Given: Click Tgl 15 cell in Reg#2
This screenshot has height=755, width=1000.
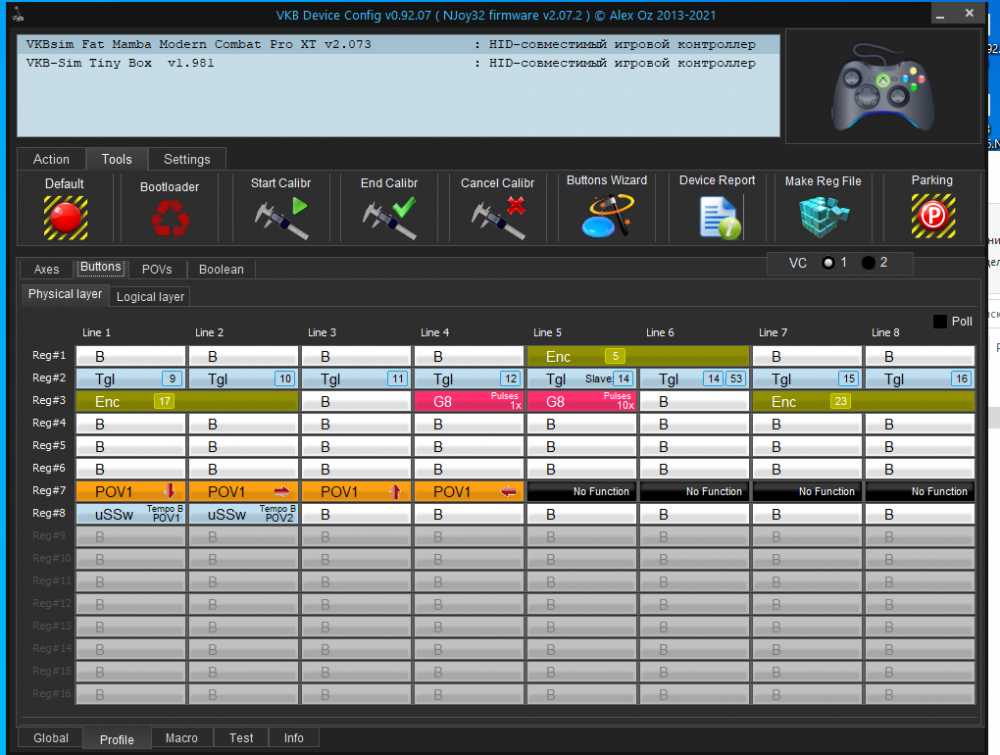Looking at the screenshot, I should pos(808,379).
